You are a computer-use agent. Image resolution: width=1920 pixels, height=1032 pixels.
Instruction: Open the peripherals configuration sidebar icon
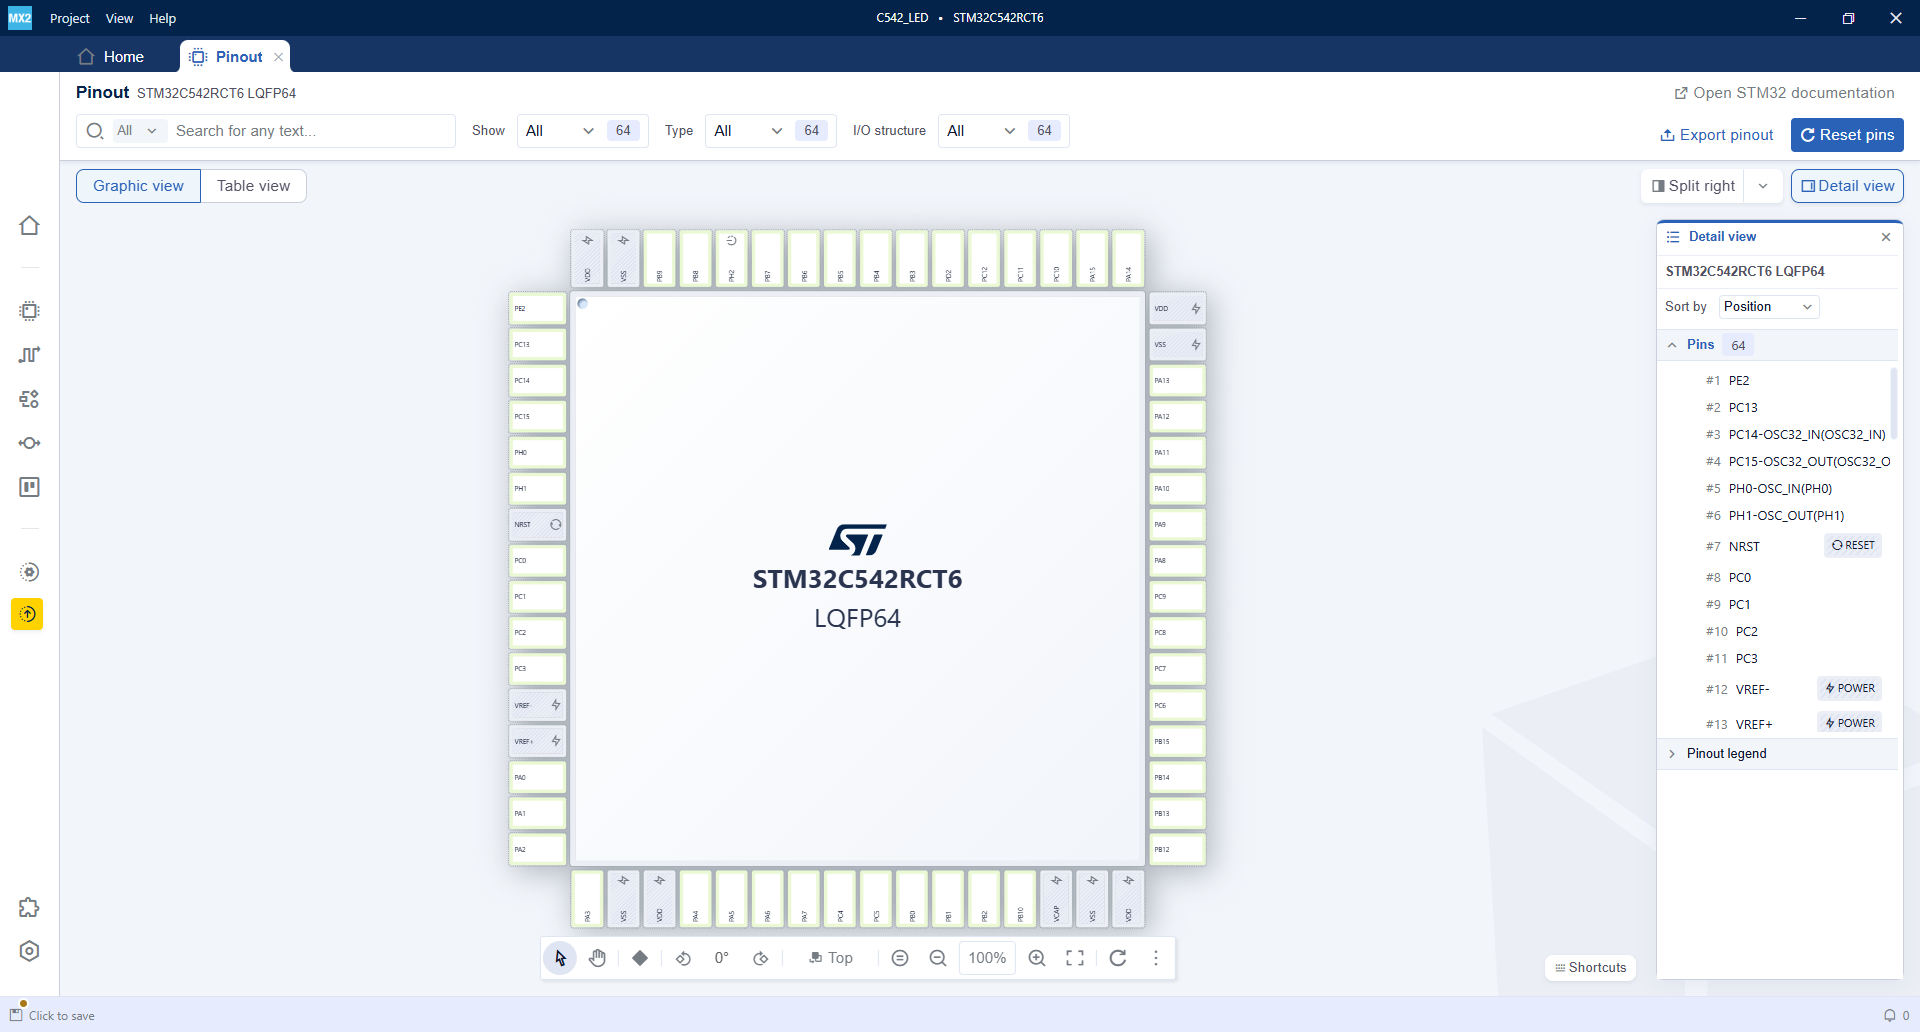pyautogui.click(x=29, y=399)
